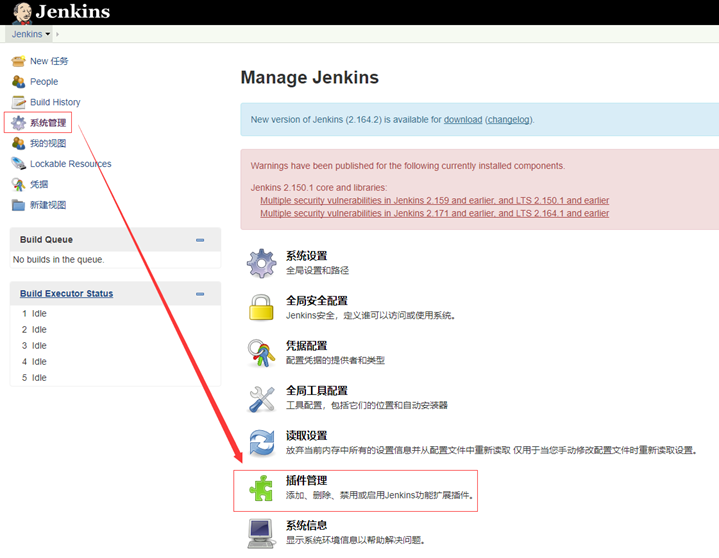Open 我的视图 from the side menu
Image resolution: width=719 pixels, height=558 pixels.
tap(48, 144)
